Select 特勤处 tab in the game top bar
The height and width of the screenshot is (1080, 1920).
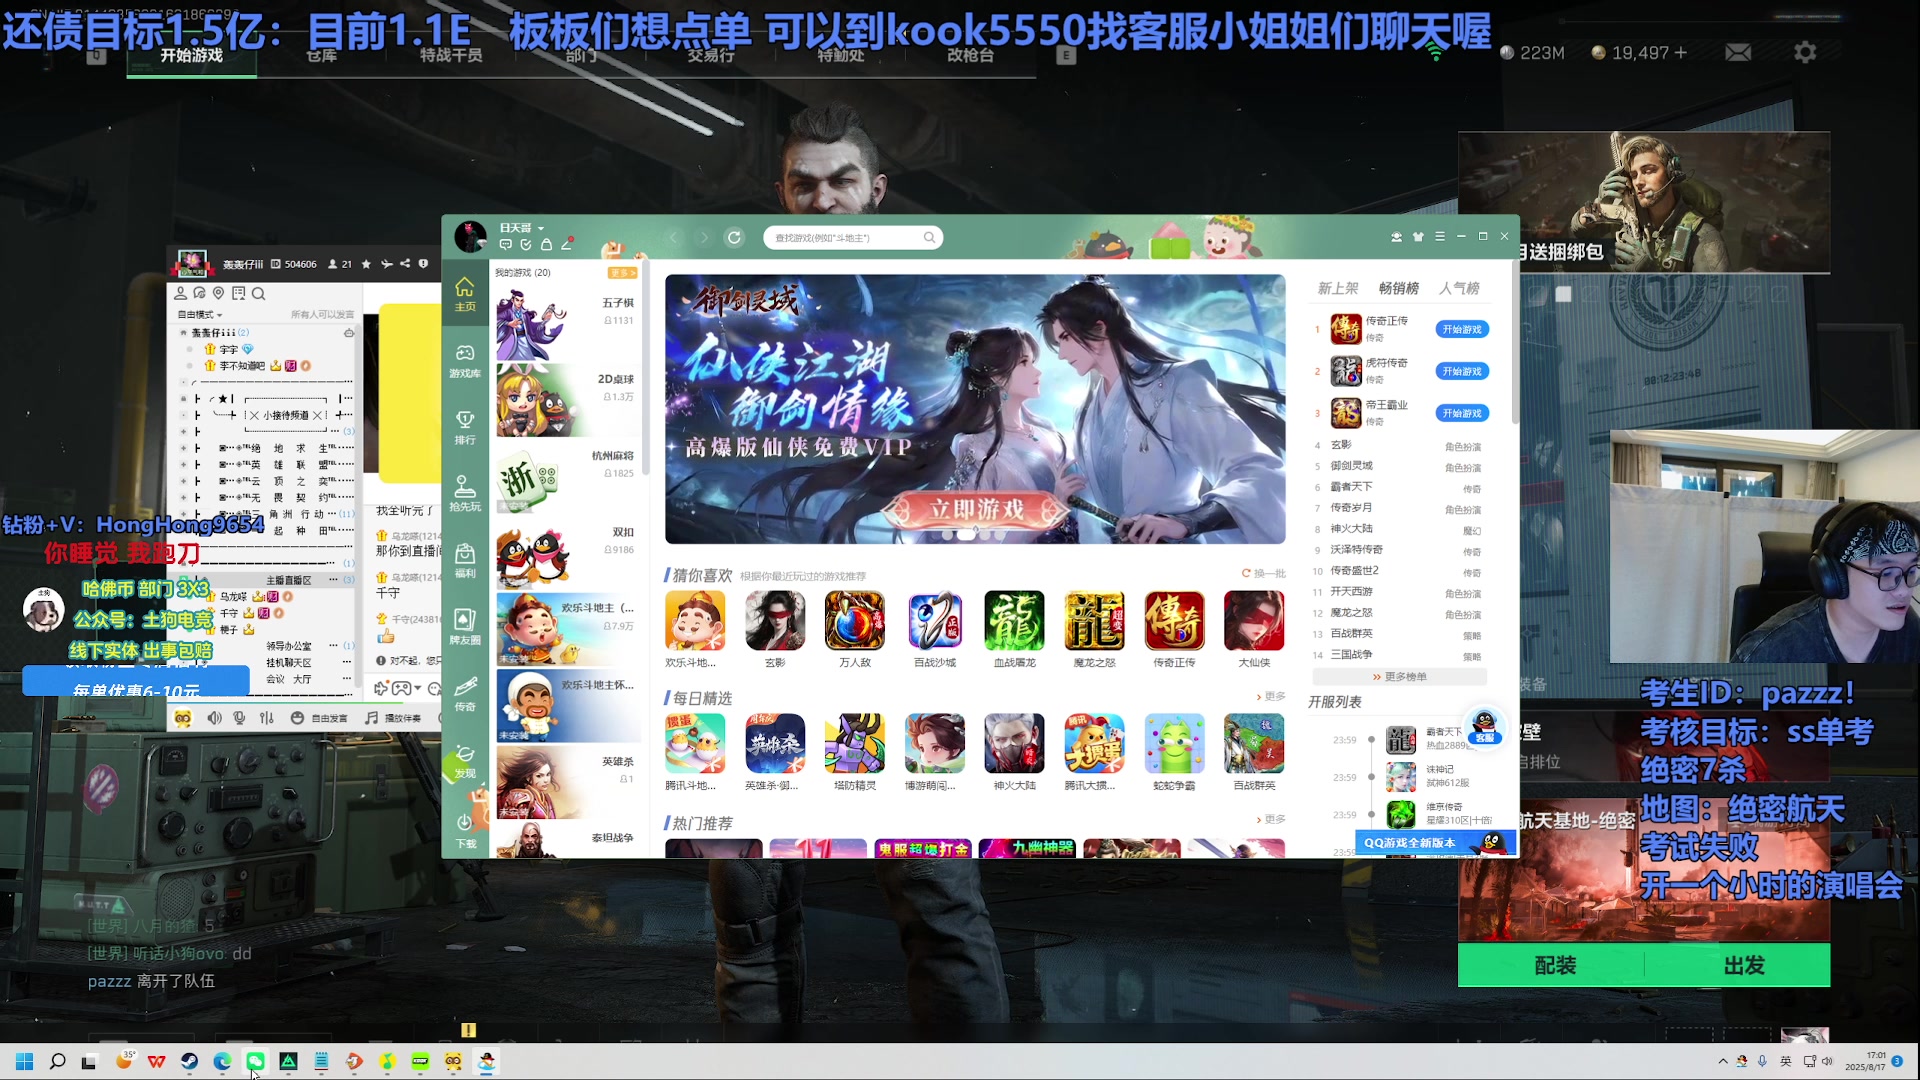coord(840,56)
